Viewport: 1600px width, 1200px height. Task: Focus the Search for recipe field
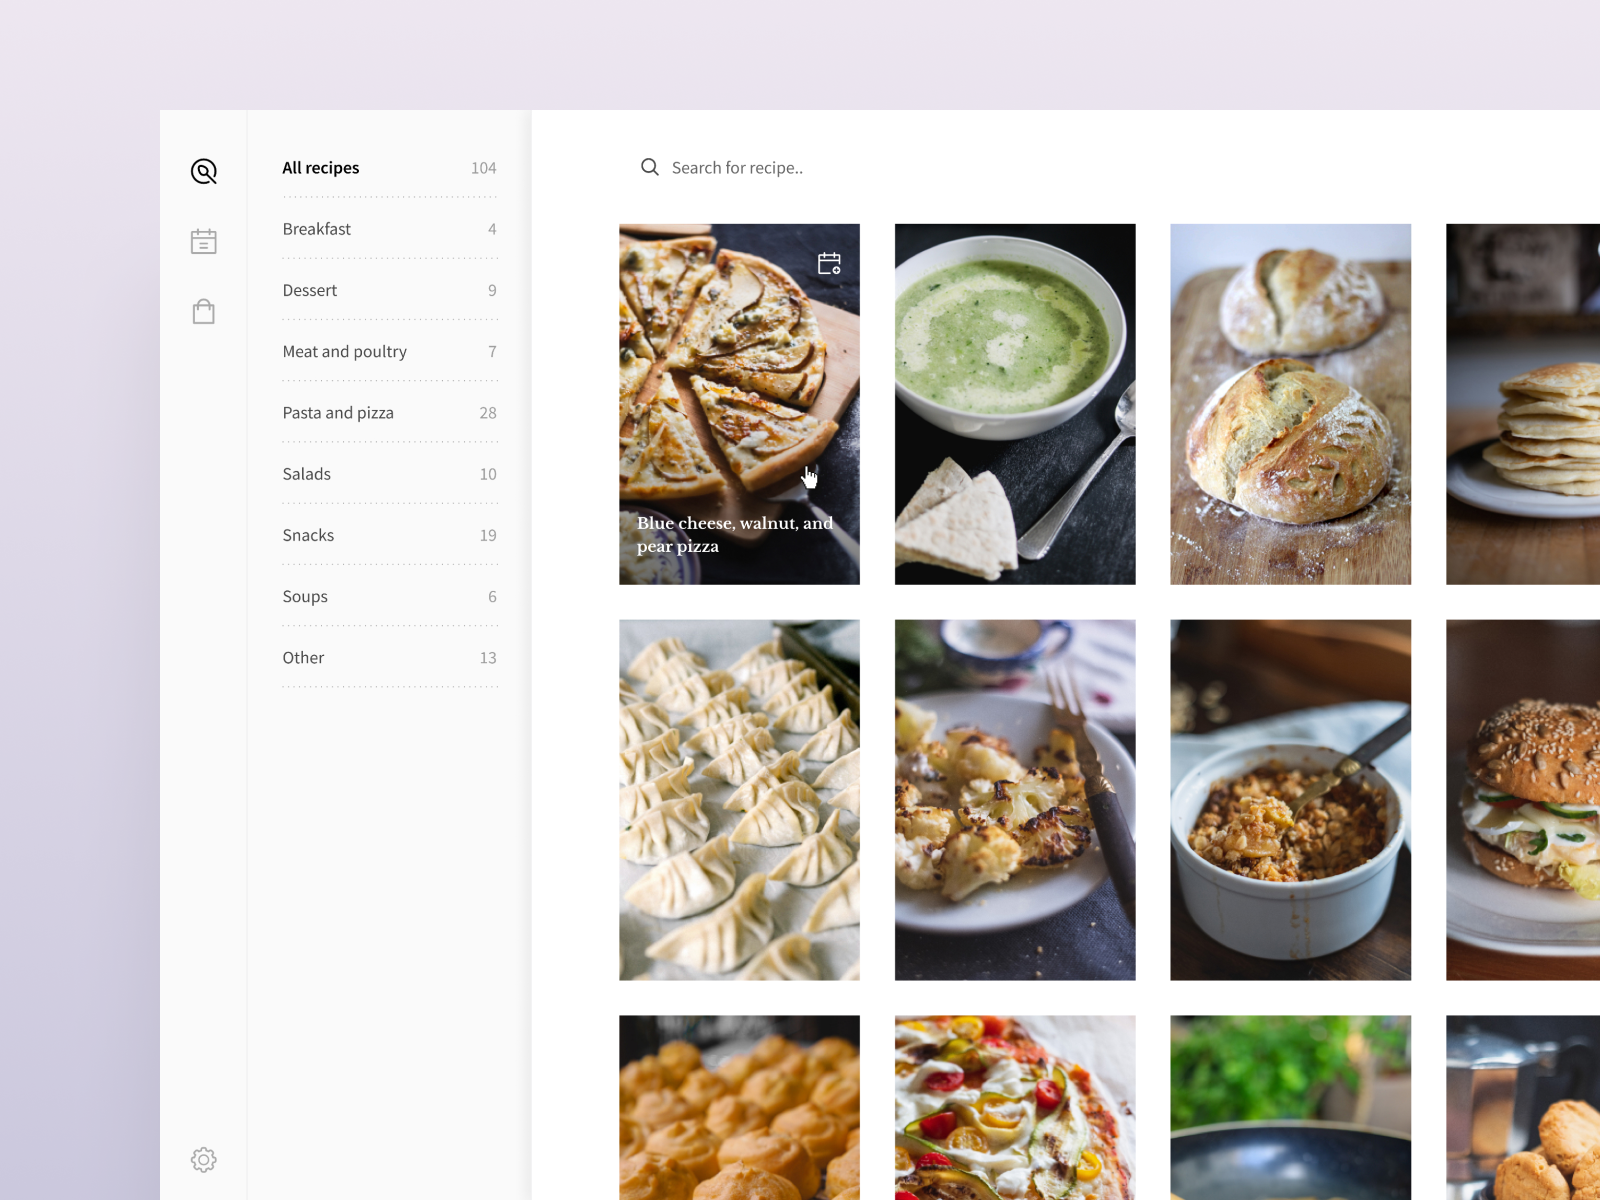tap(737, 168)
